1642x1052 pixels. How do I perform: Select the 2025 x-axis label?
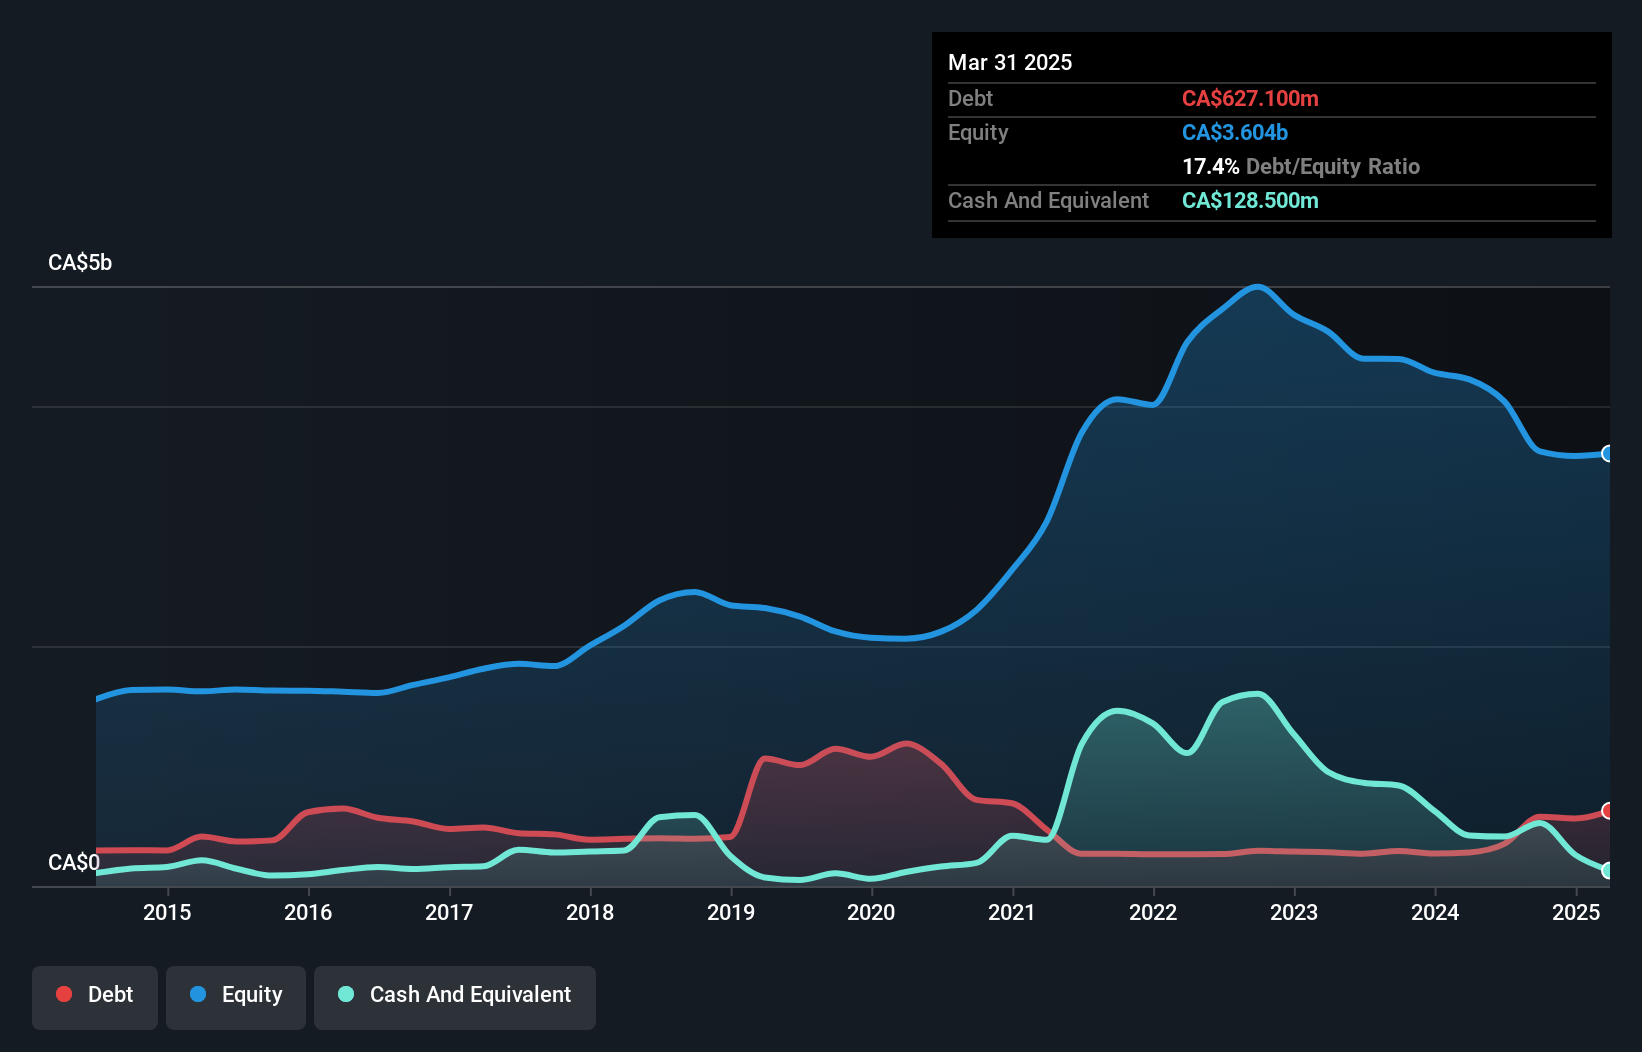click(x=1576, y=912)
